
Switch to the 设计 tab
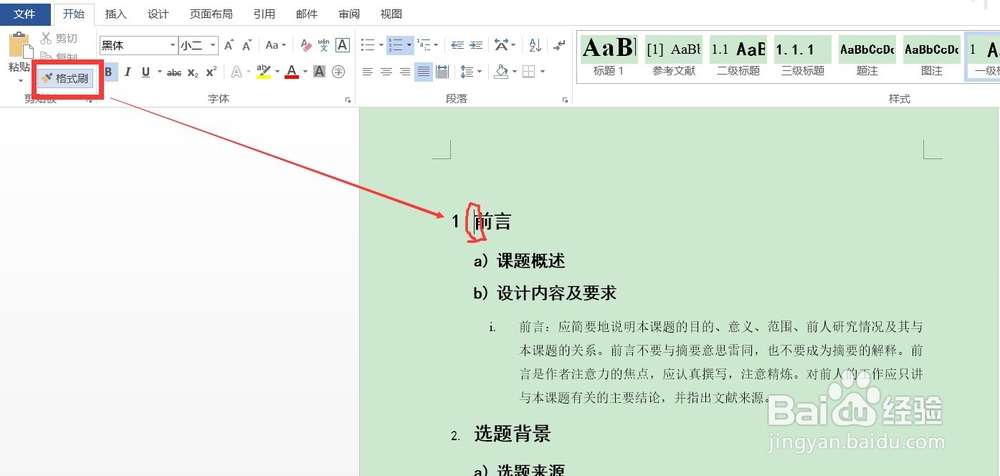click(158, 13)
